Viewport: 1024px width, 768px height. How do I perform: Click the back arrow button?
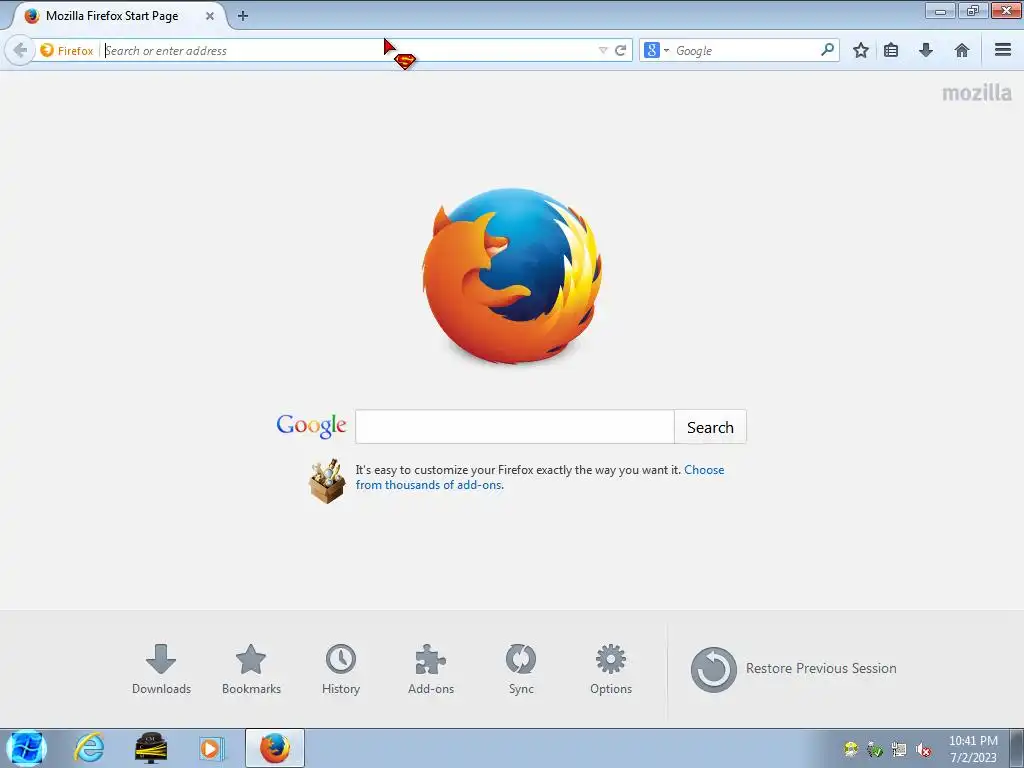point(20,50)
